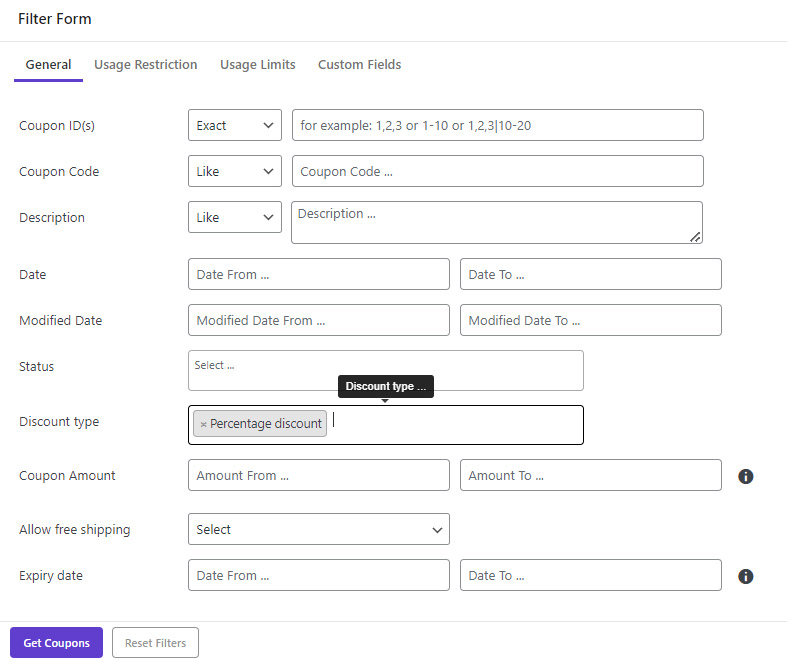
Task: Open the Custom Fields tab
Action: (359, 65)
